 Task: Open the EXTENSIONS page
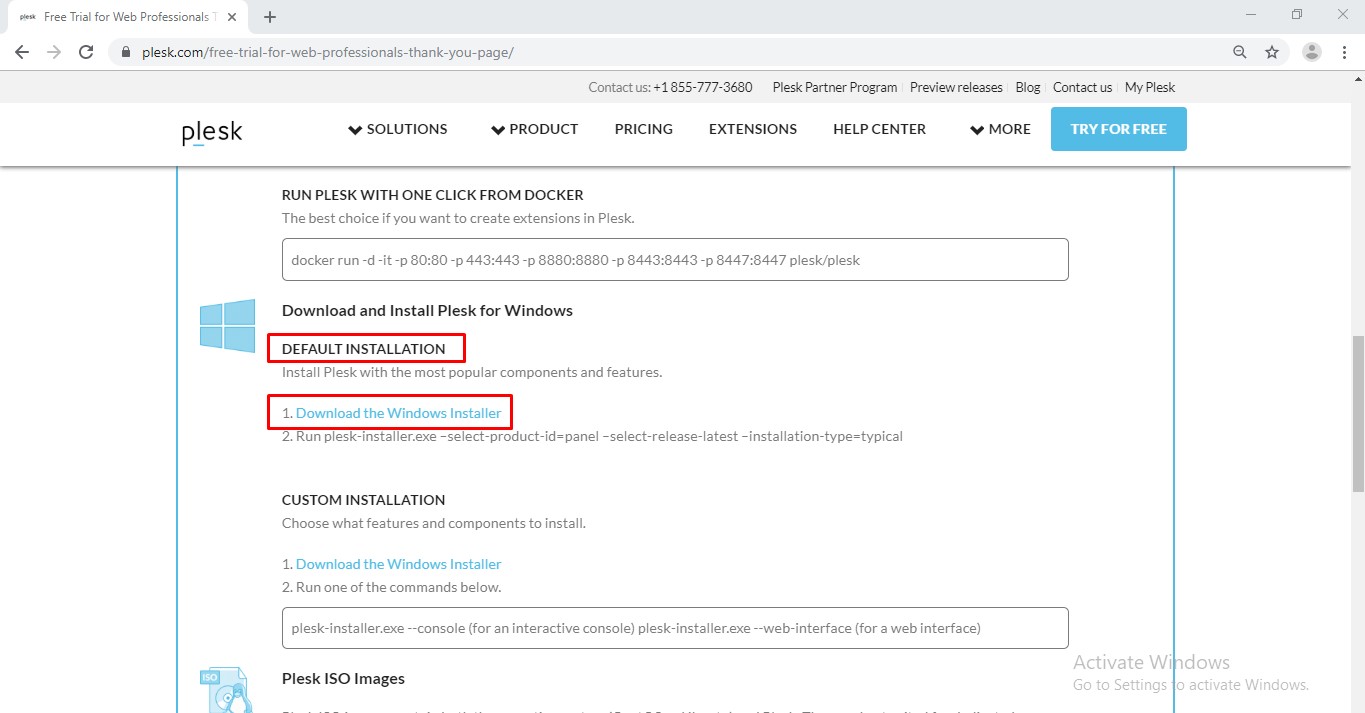[x=753, y=129]
